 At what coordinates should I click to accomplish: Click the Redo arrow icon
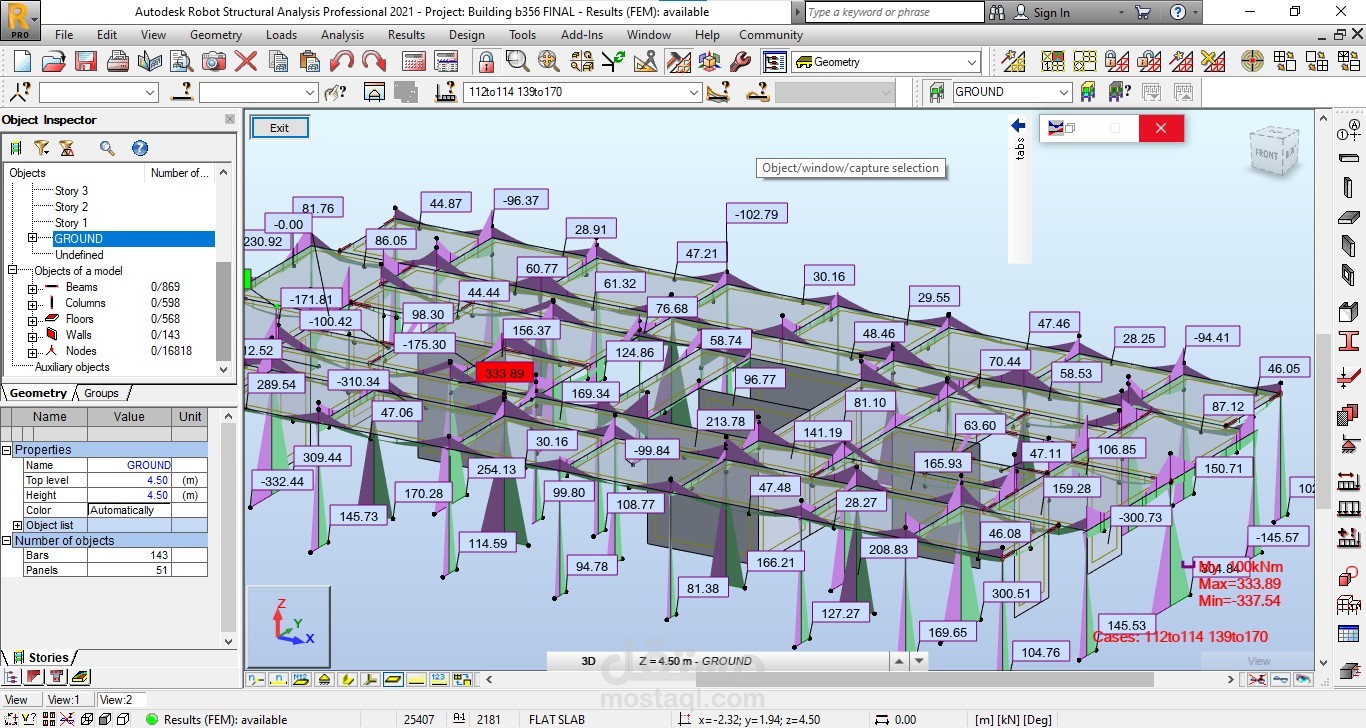click(x=374, y=61)
